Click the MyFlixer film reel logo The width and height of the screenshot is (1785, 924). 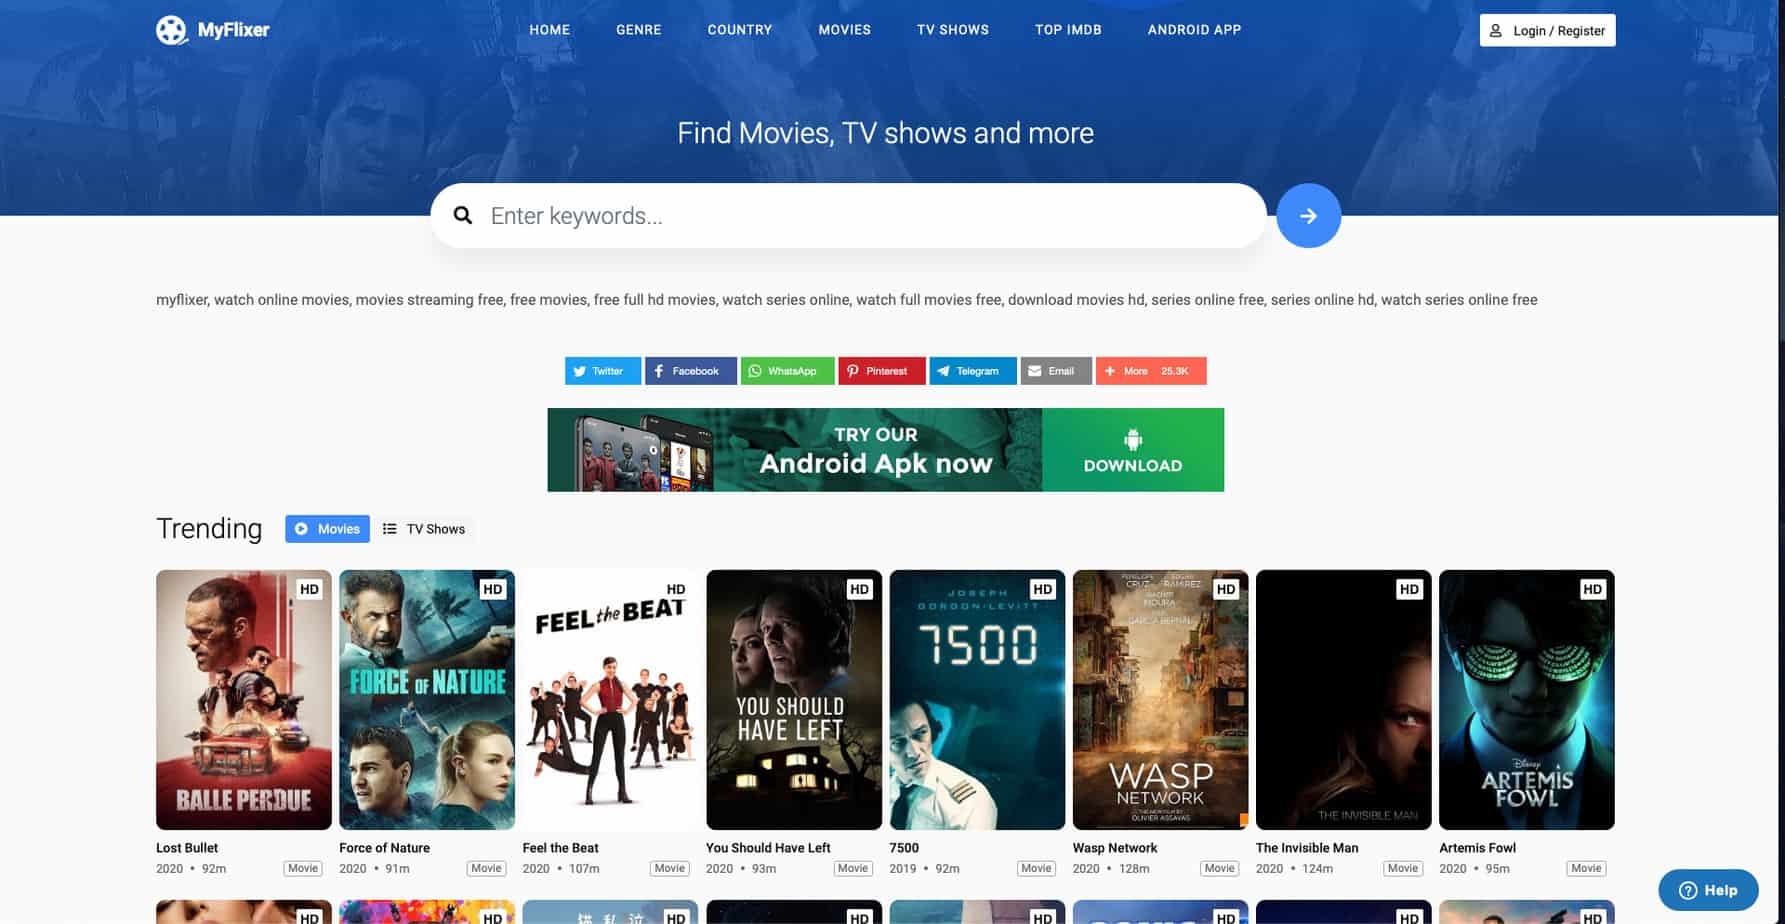tap(172, 30)
